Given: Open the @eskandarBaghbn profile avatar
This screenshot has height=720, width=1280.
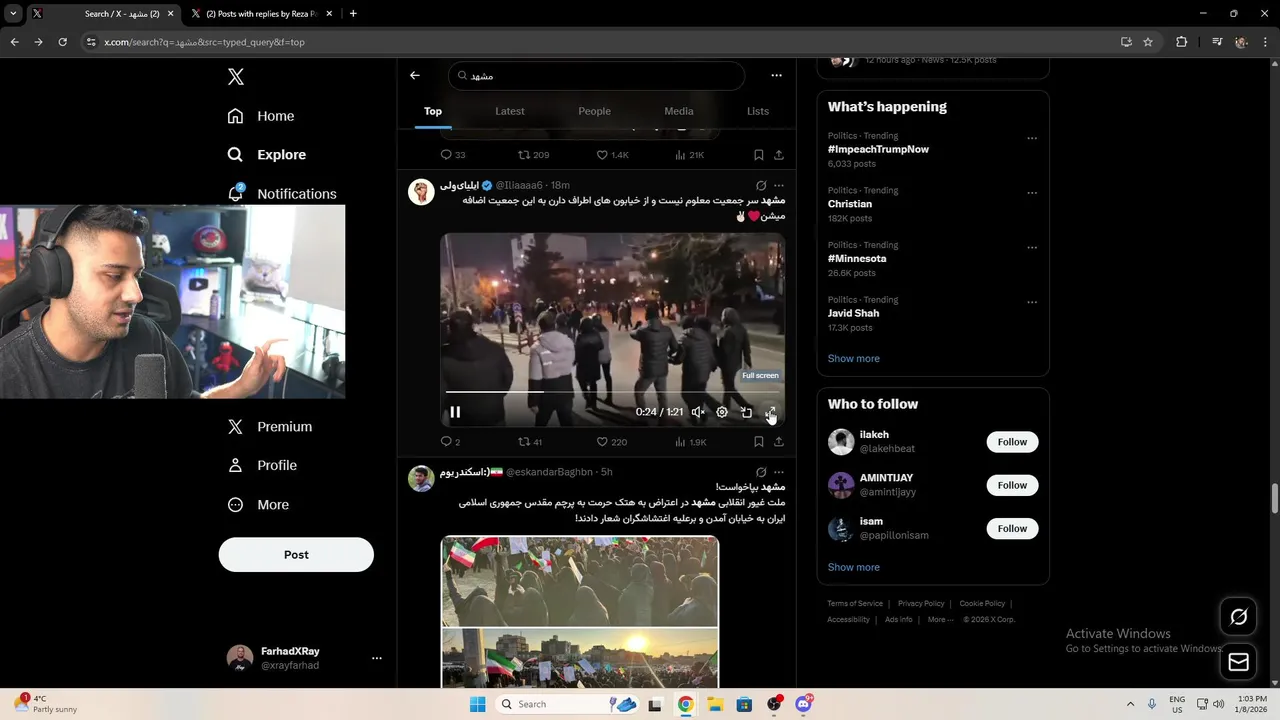Looking at the screenshot, I should [421, 479].
